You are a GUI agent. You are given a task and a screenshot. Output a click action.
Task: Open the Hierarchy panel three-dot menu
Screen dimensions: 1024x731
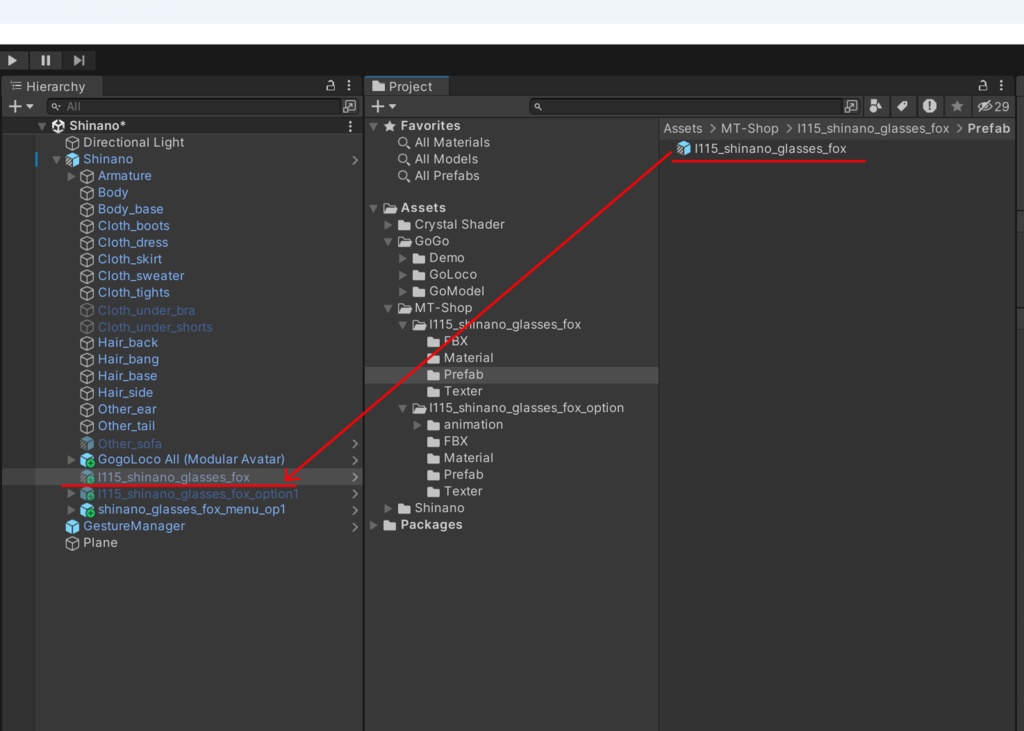click(x=349, y=86)
